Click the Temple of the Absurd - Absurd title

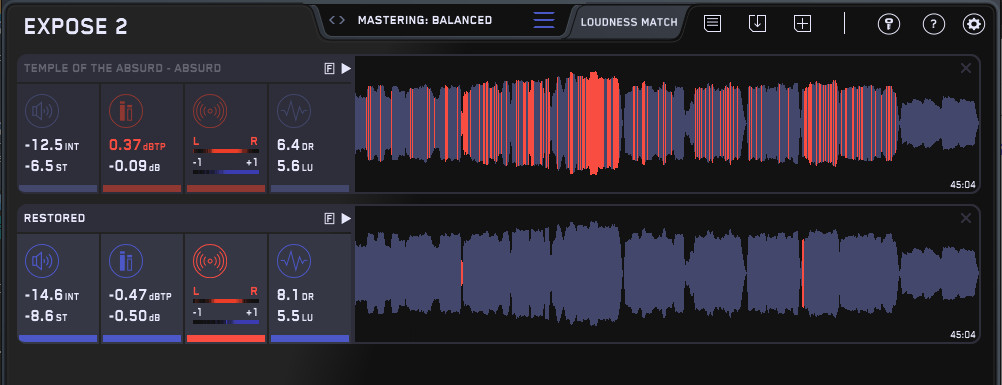point(123,68)
